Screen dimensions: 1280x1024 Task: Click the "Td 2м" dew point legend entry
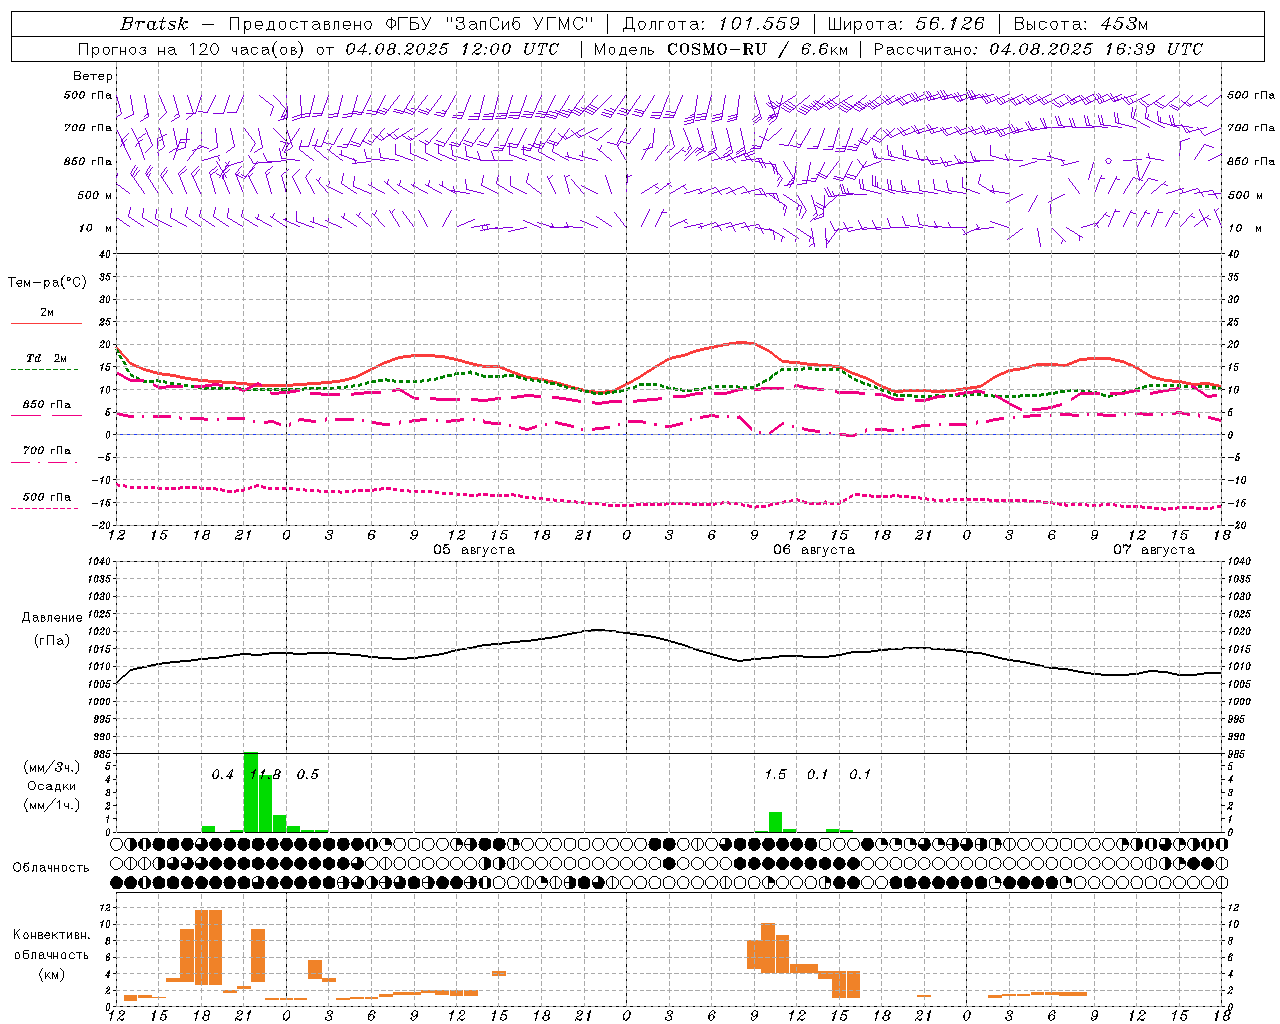(x=47, y=358)
